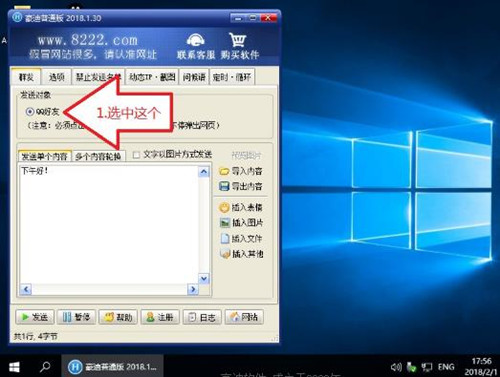Image resolution: width=500 pixels, height=377 pixels.
Task: Minimize the 豪迪普通版 window
Action: pyautogui.click(x=238, y=18)
